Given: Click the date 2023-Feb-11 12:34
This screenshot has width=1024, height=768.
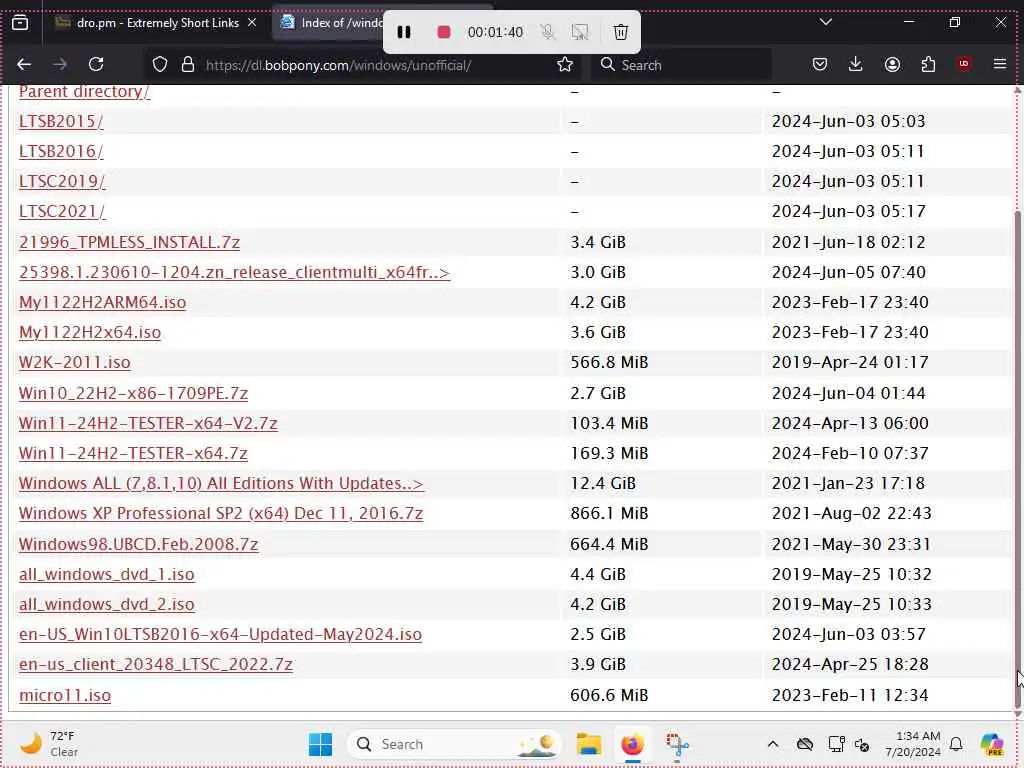Looking at the screenshot, I should click(850, 695).
